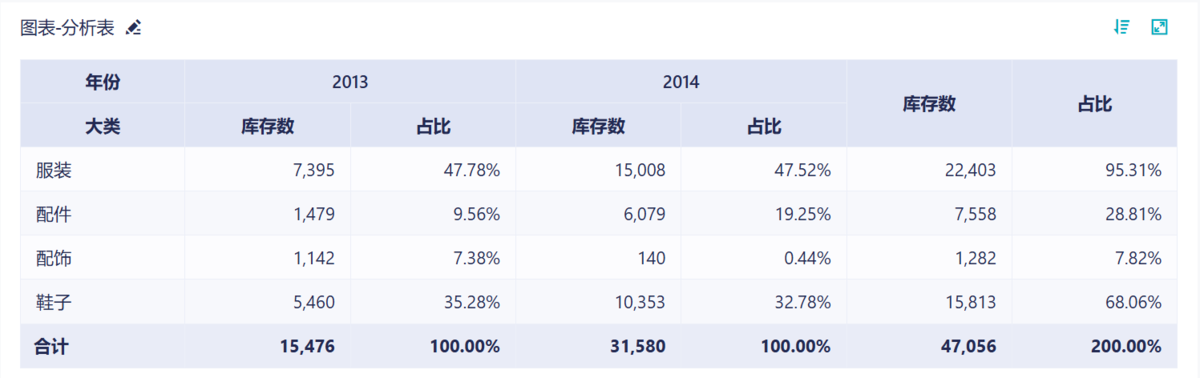The image size is (1200, 378).
Task: Click 占比 header under 2014
Action: [x=764, y=126]
